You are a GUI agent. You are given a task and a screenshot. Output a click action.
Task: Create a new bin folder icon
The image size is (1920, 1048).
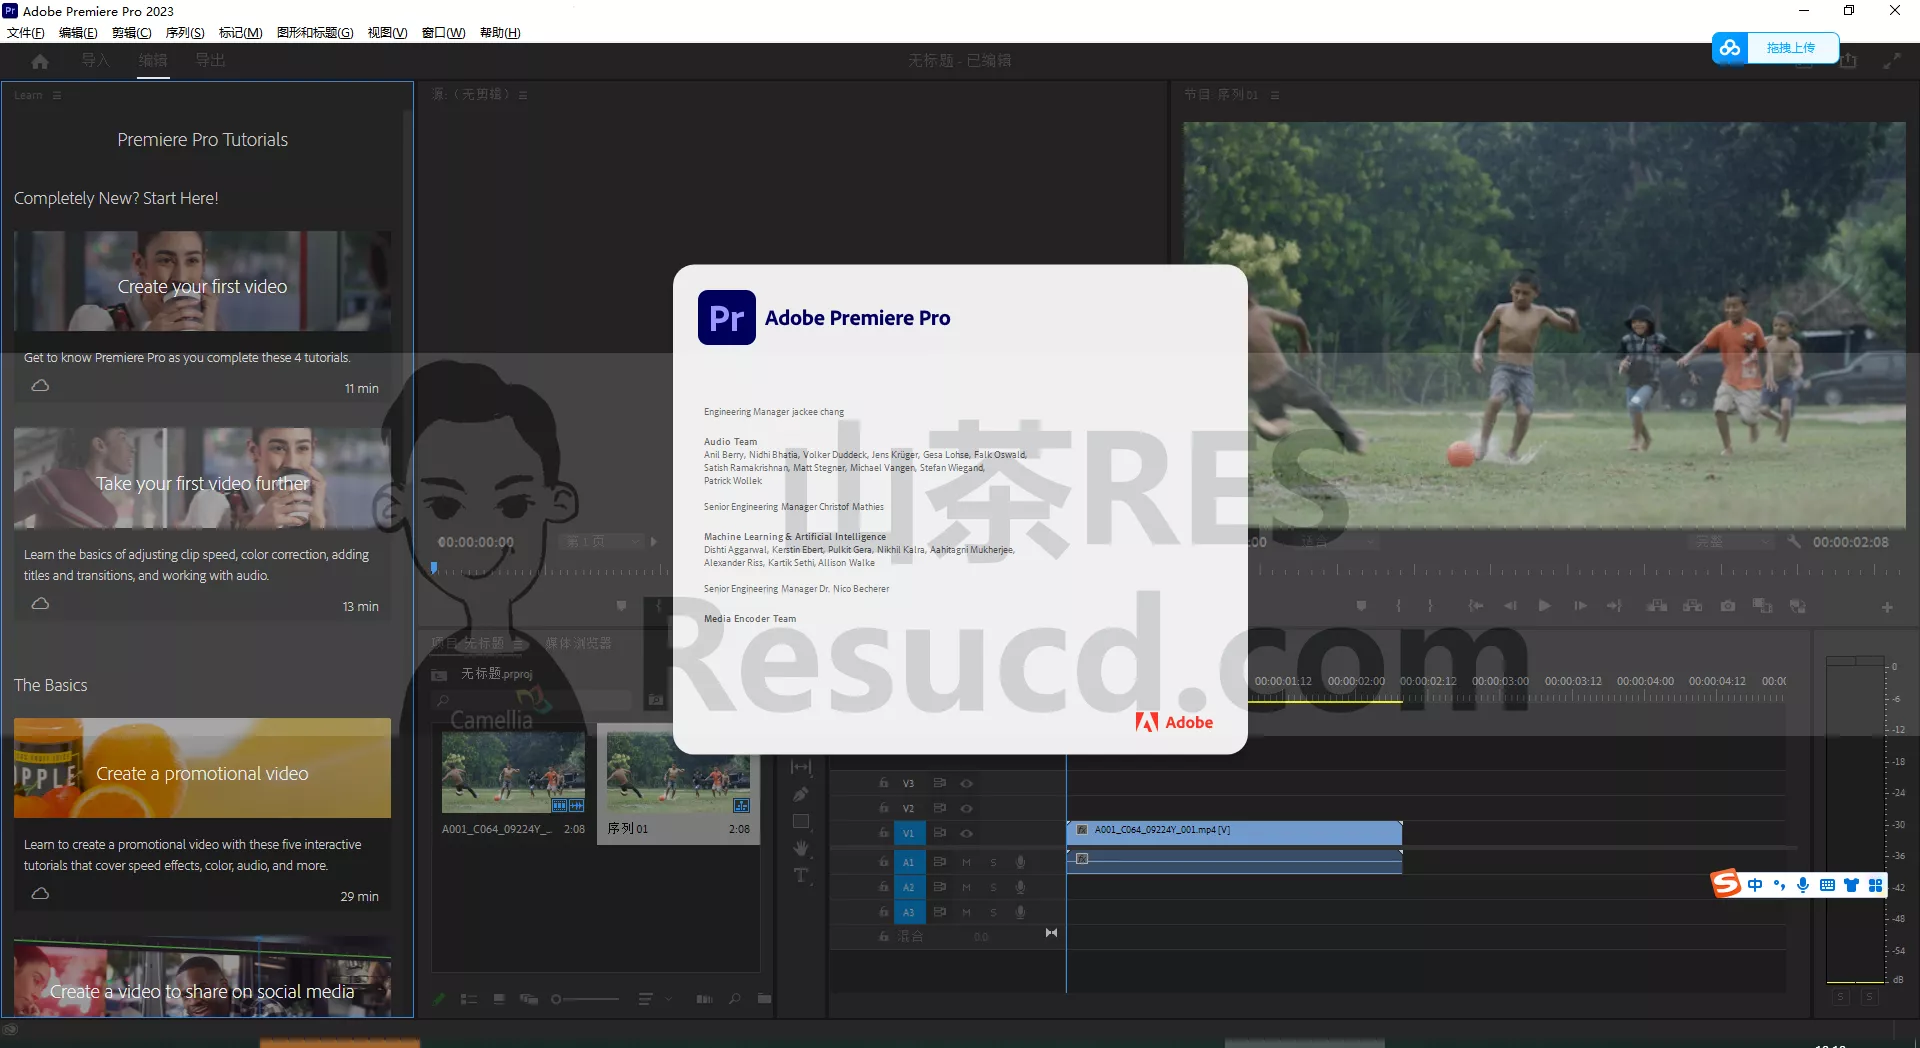(764, 999)
